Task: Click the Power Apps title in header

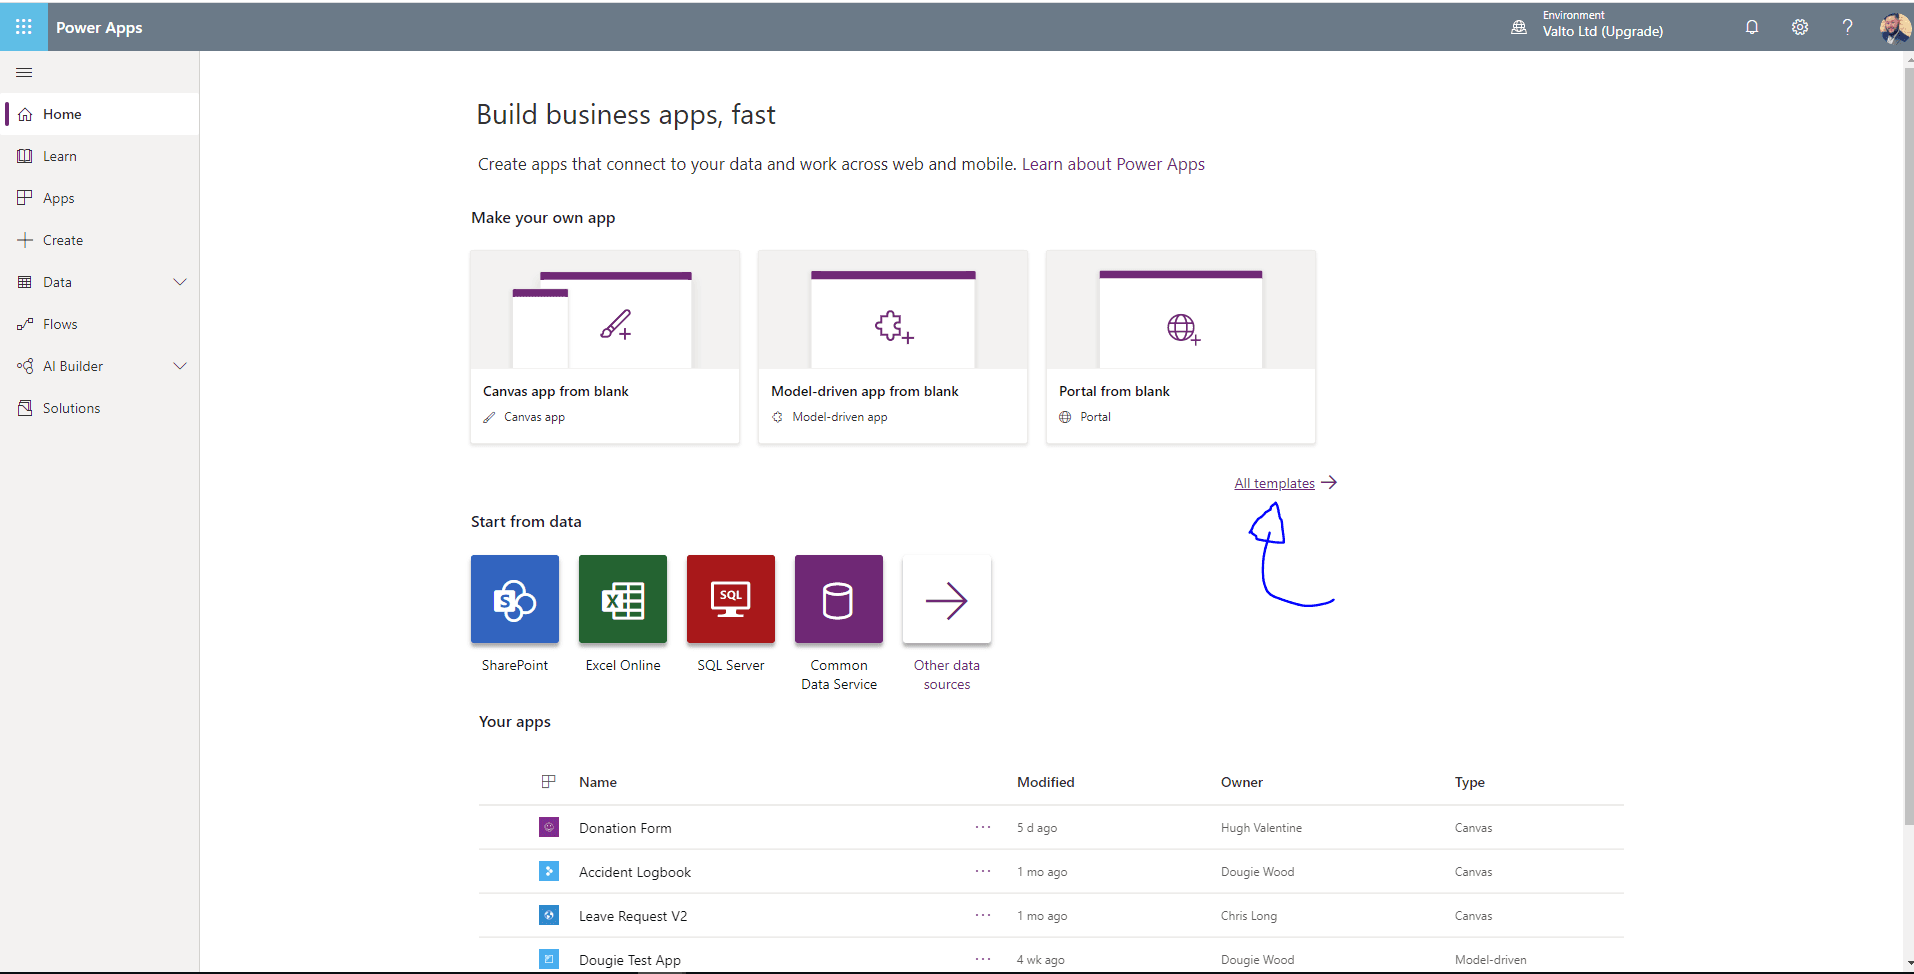Action: [99, 28]
